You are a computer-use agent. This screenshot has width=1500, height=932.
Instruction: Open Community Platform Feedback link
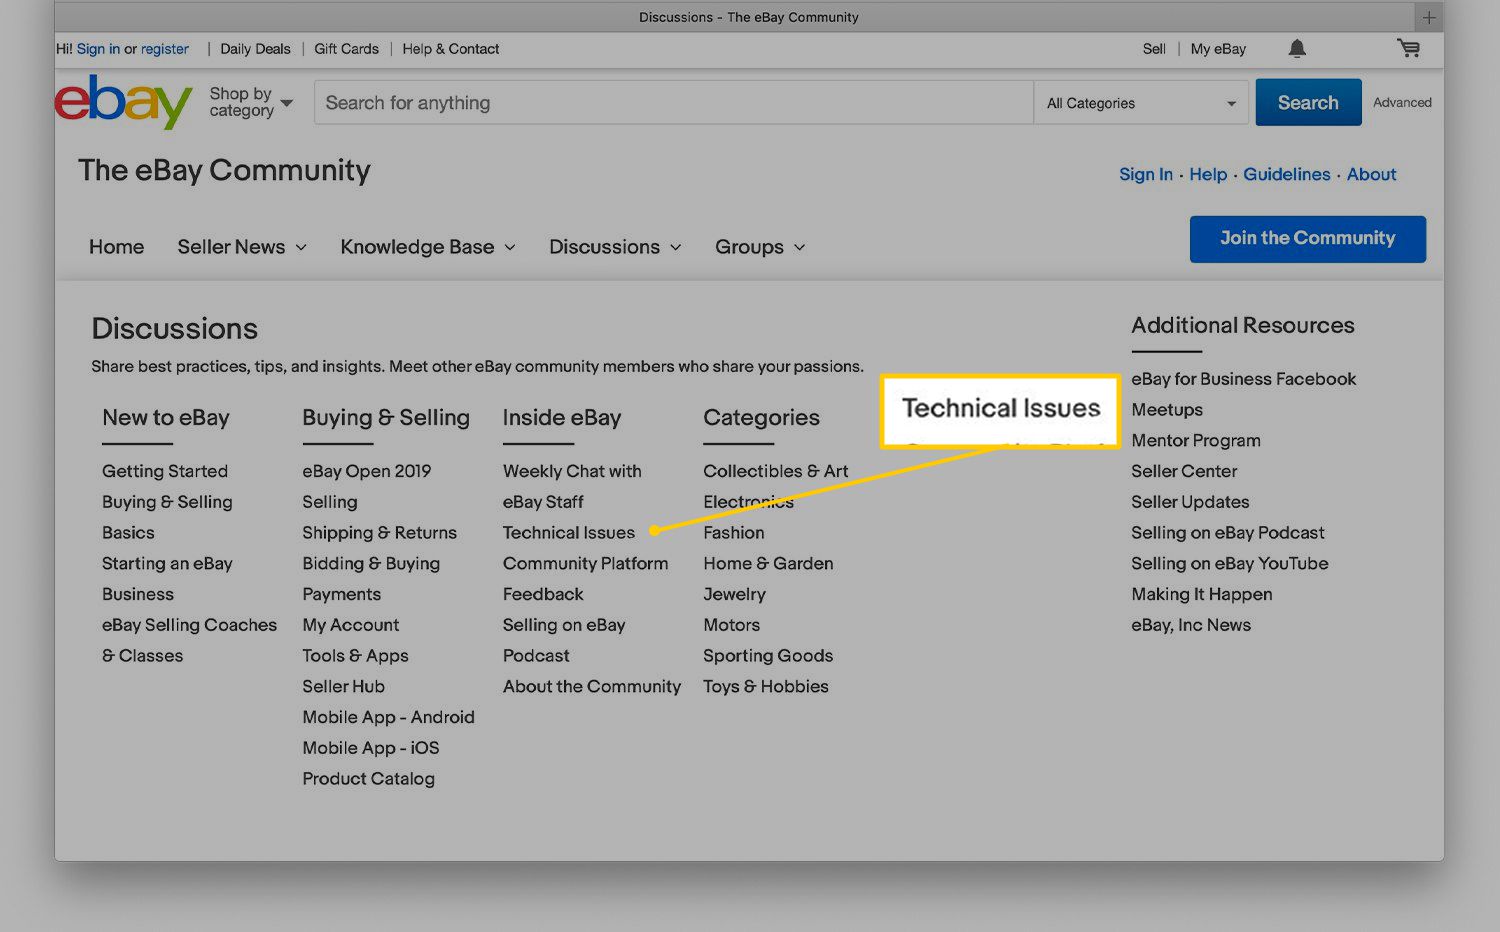pyautogui.click(x=586, y=579)
